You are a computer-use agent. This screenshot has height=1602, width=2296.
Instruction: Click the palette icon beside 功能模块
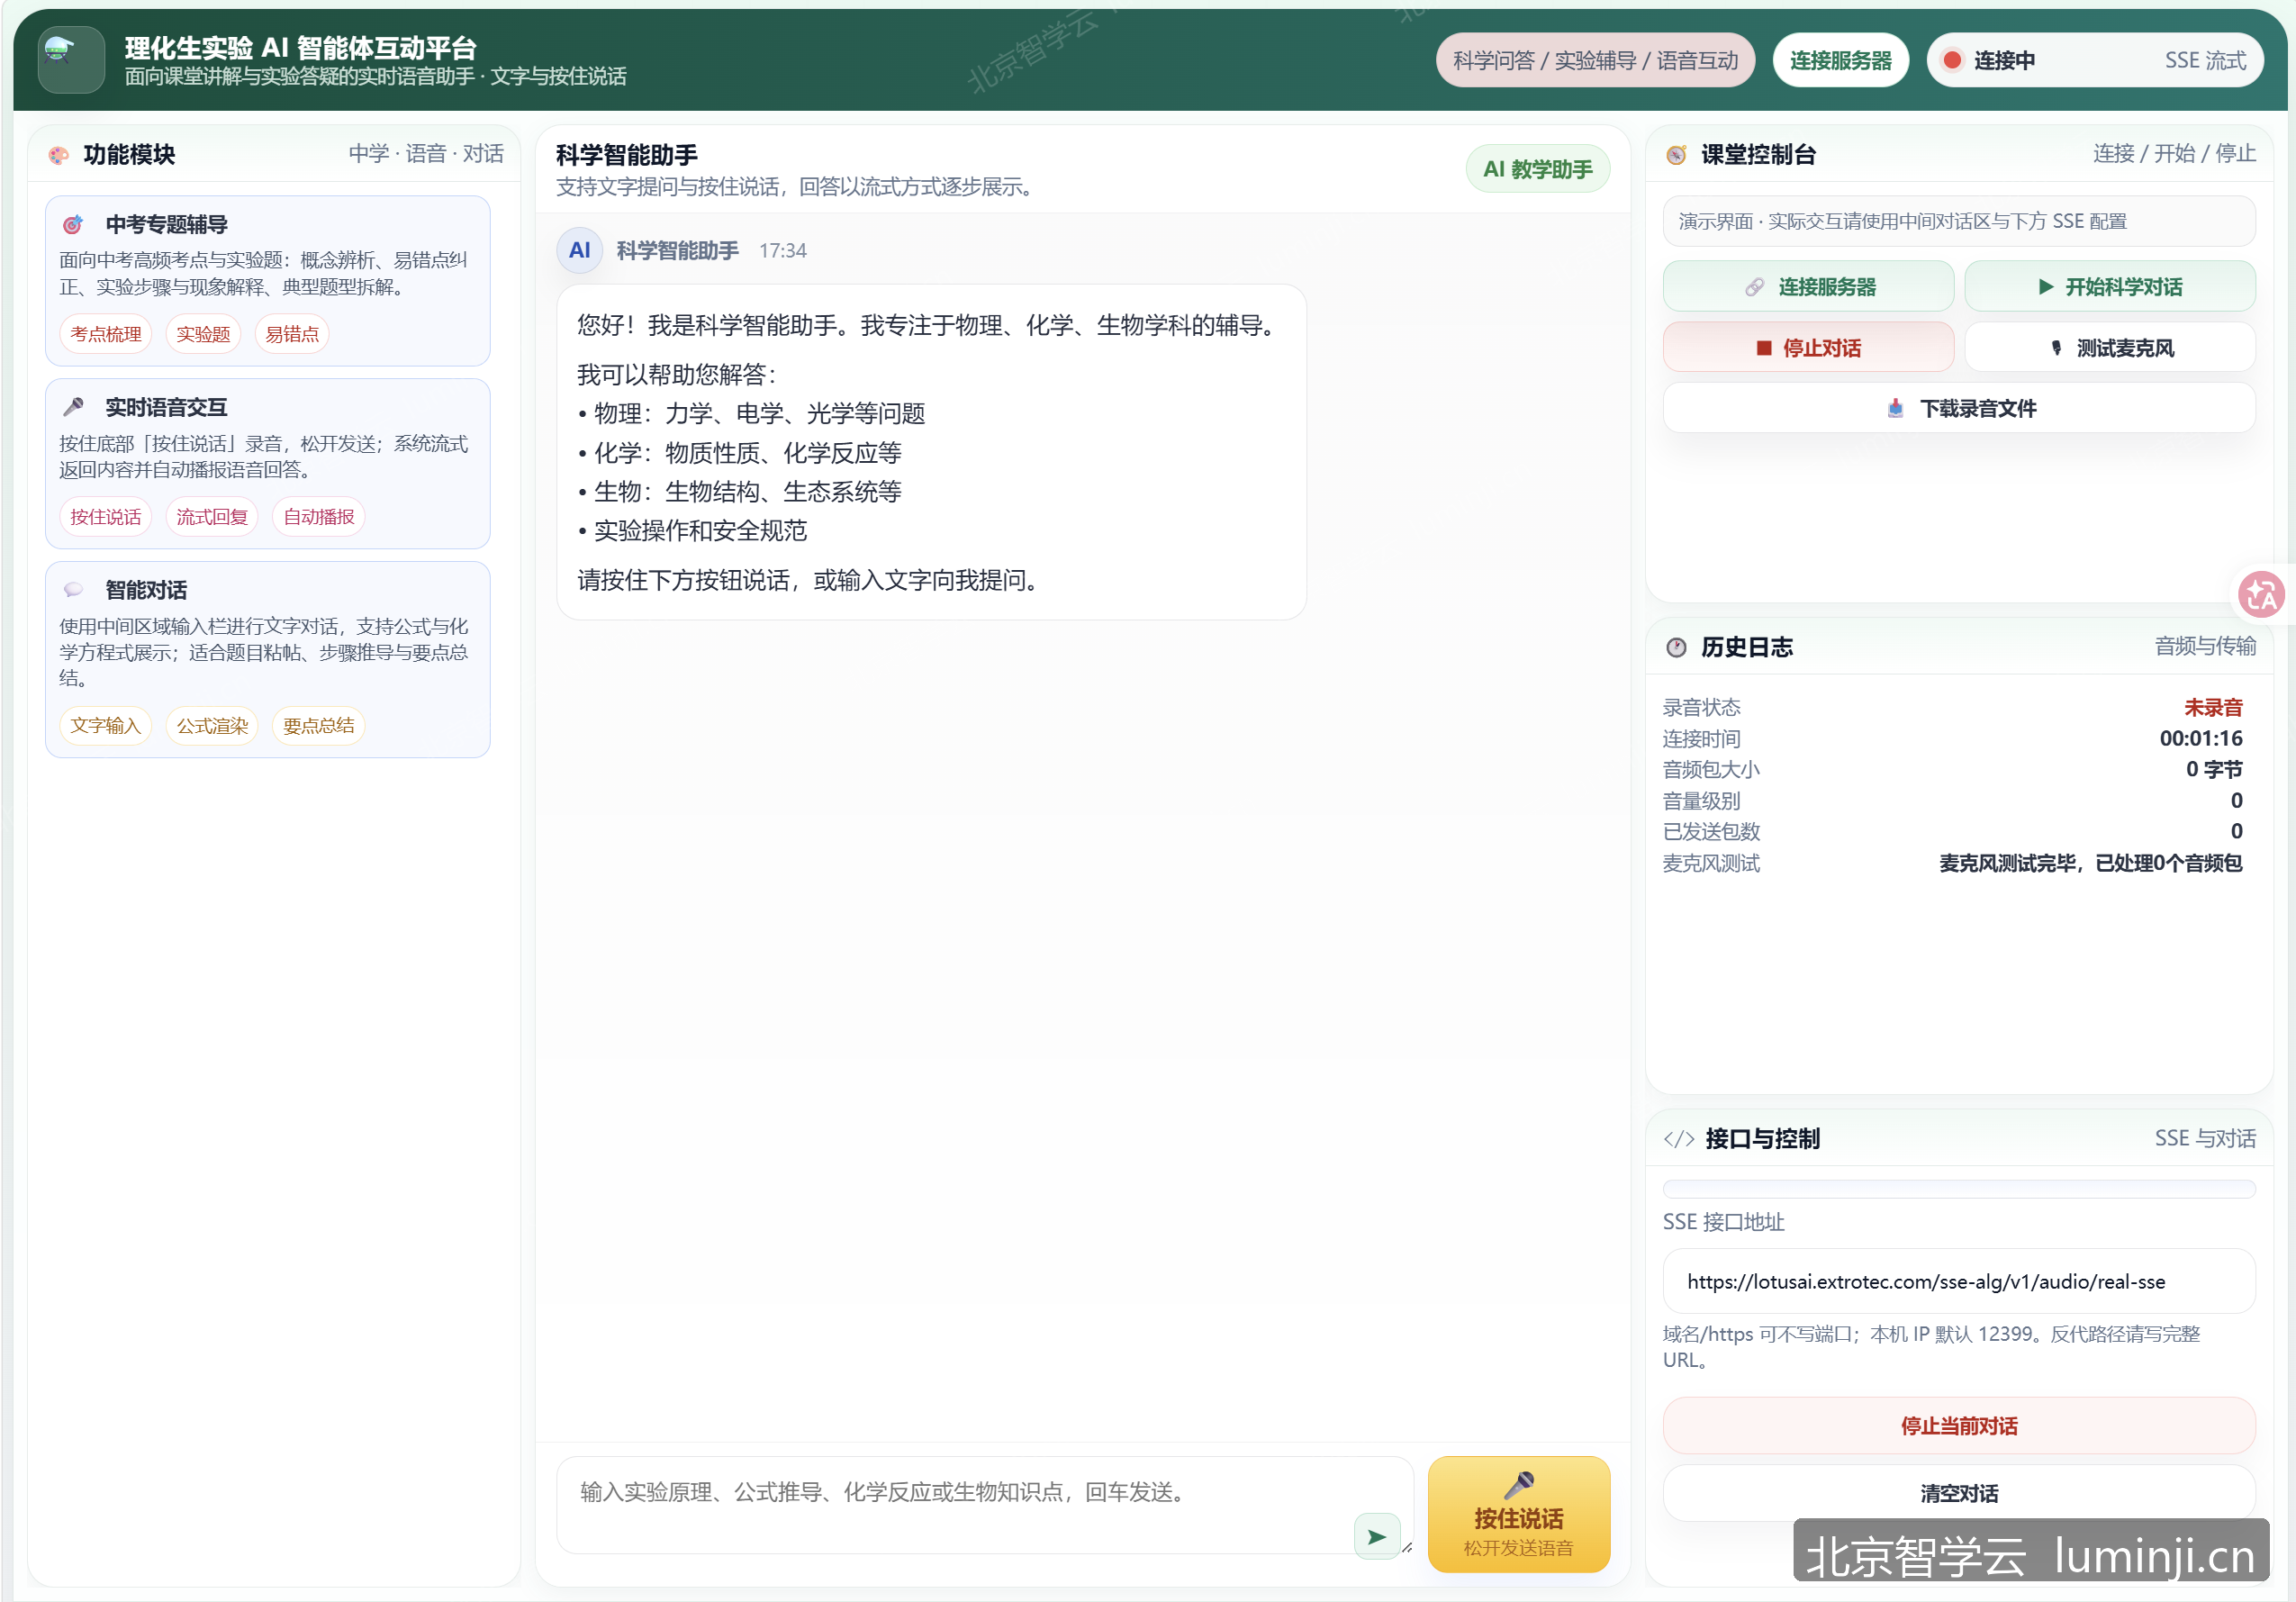point(59,155)
